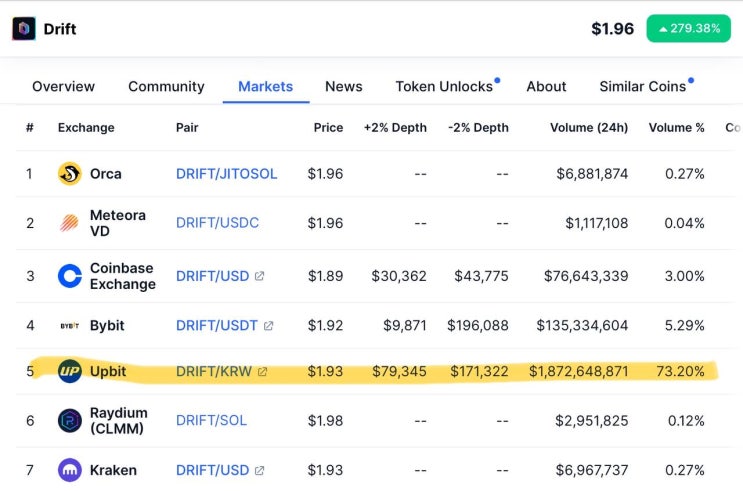Open the Kraken DRIFT/USD pair link

point(212,470)
